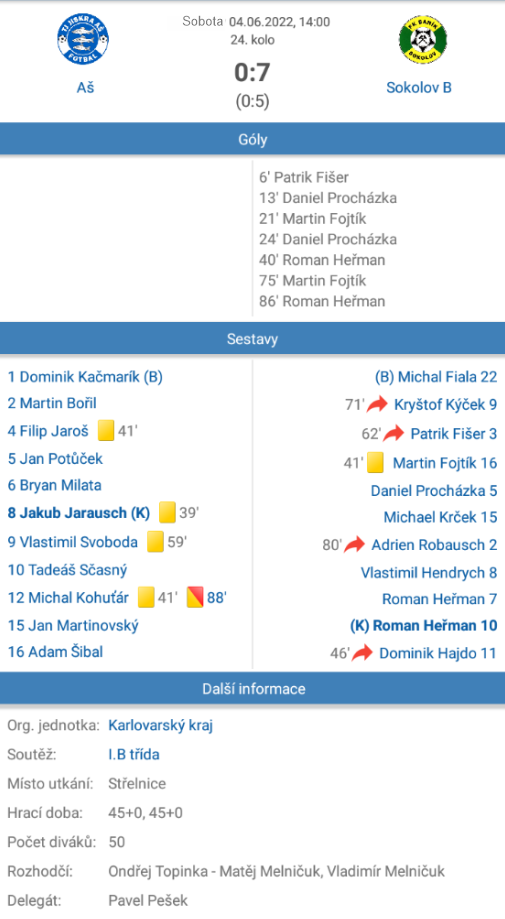Click Adrien Robausch substitution arrow icon
The image size is (505, 919).
coord(354,544)
